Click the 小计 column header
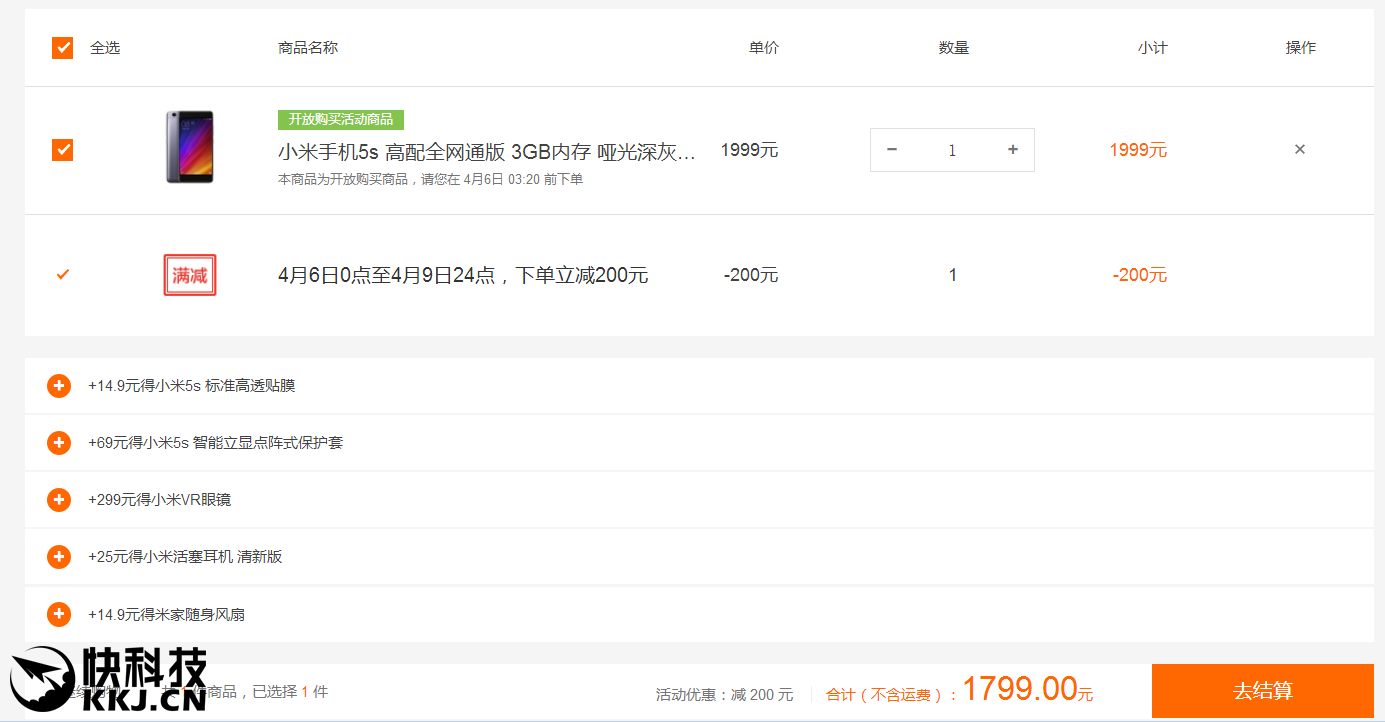The image size is (1385, 722). 1153,48
